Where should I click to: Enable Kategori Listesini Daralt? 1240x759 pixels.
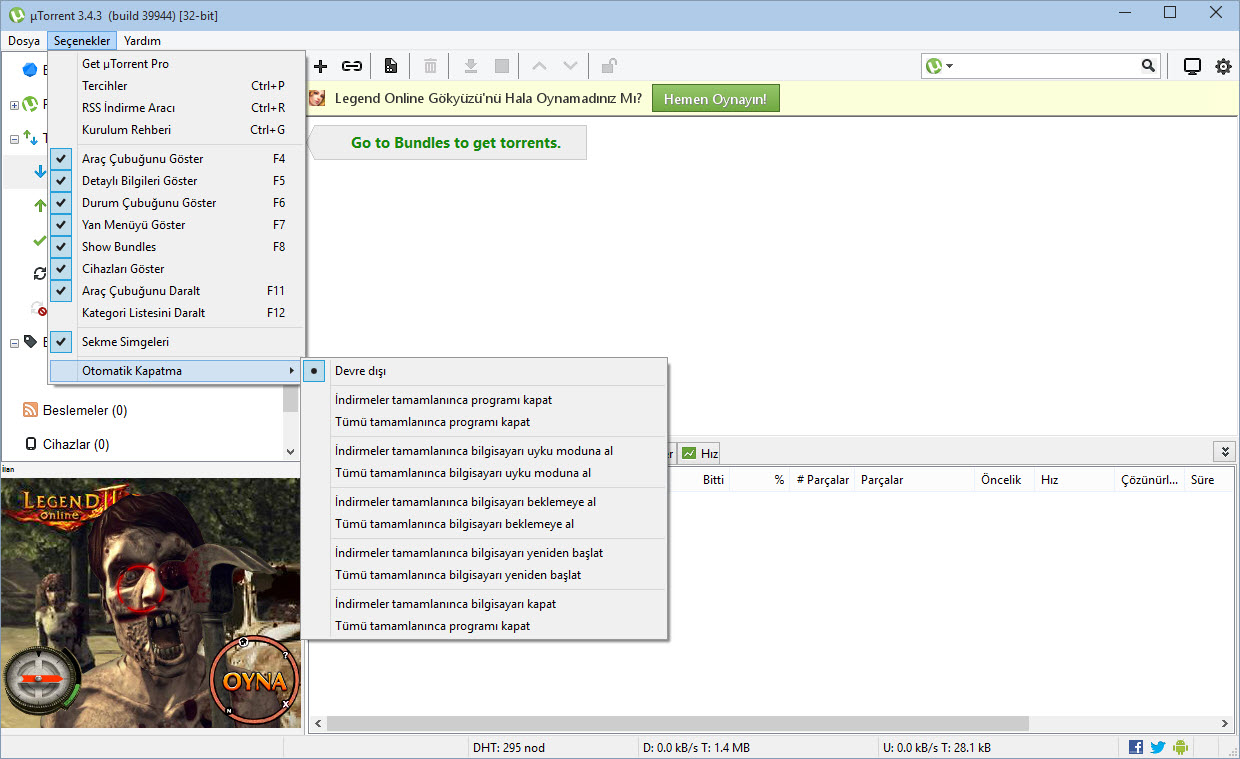pyautogui.click(x=176, y=313)
